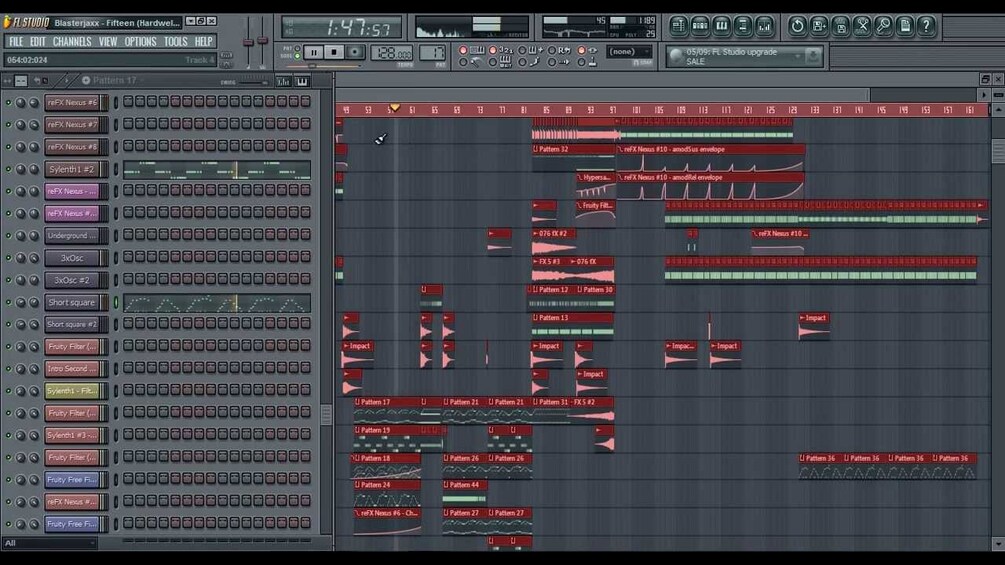1005x565 pixels.
Task: Open the FILE menu
Action: (16, 42)
